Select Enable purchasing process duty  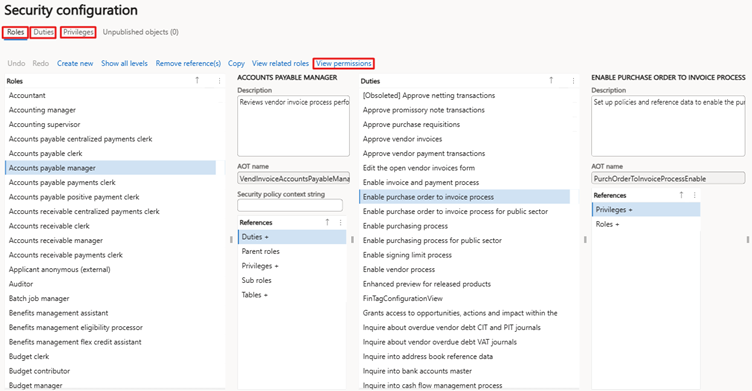click(464, 226)
